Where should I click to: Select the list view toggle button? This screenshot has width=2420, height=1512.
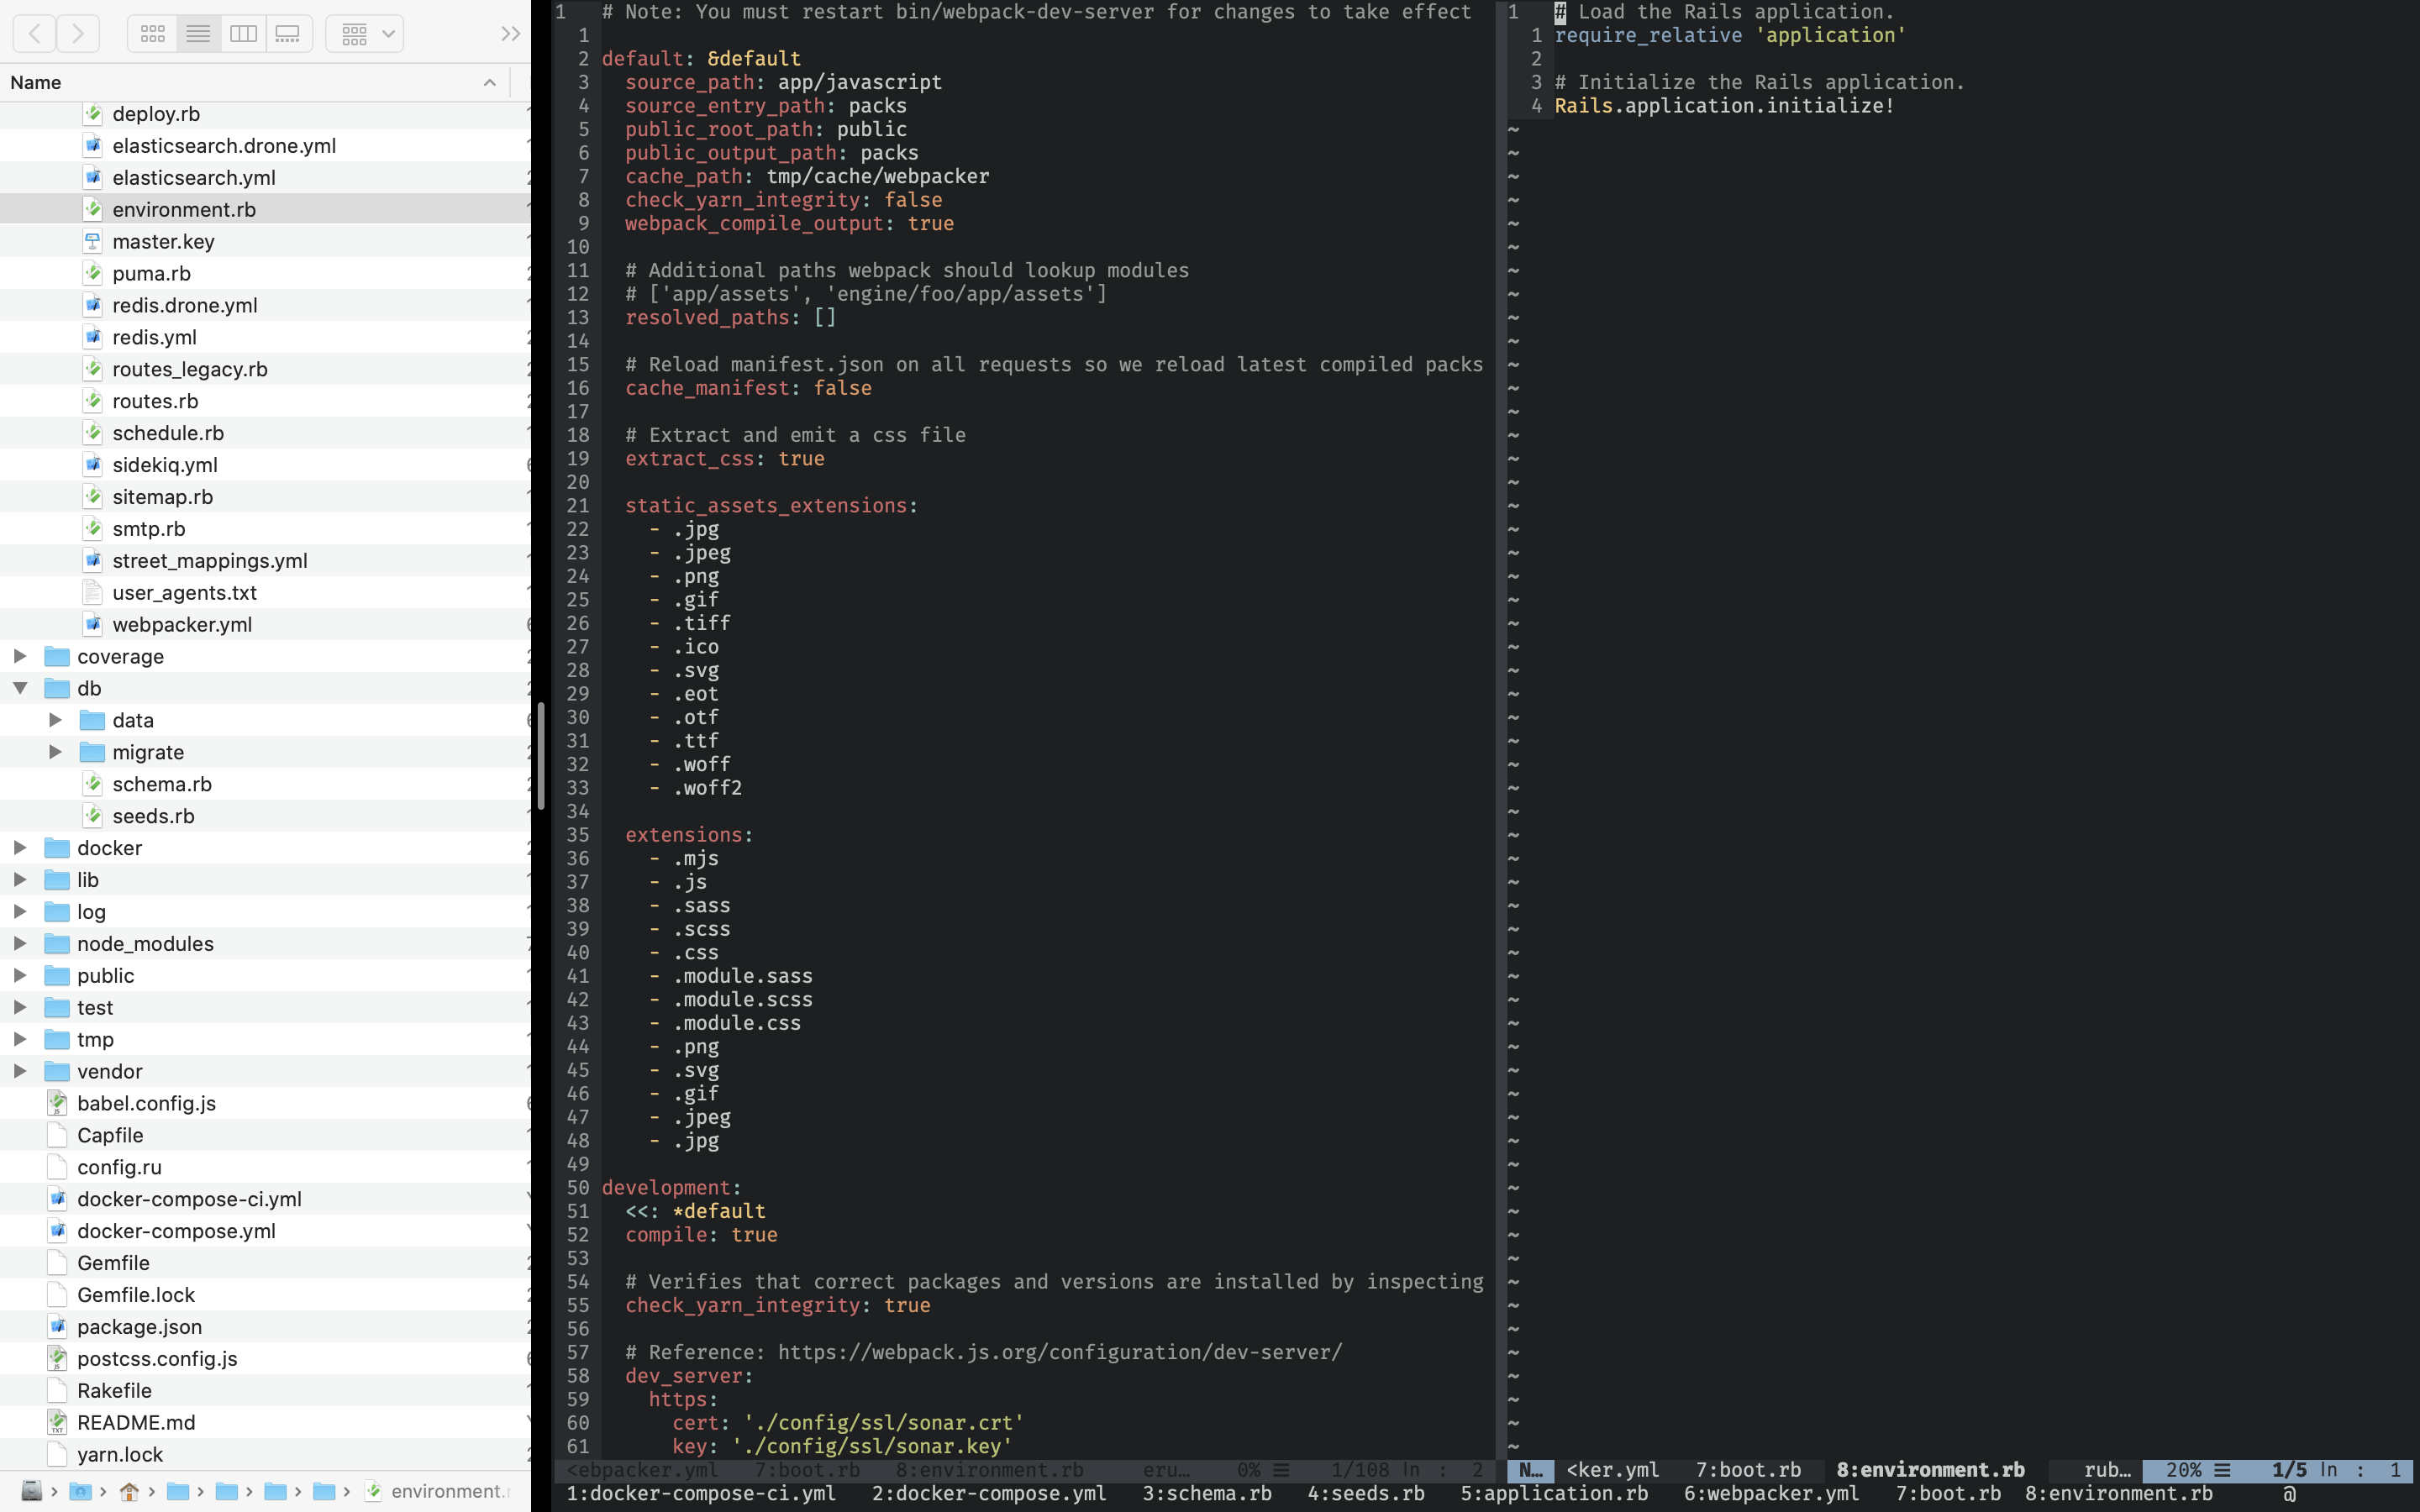(198, 34)
